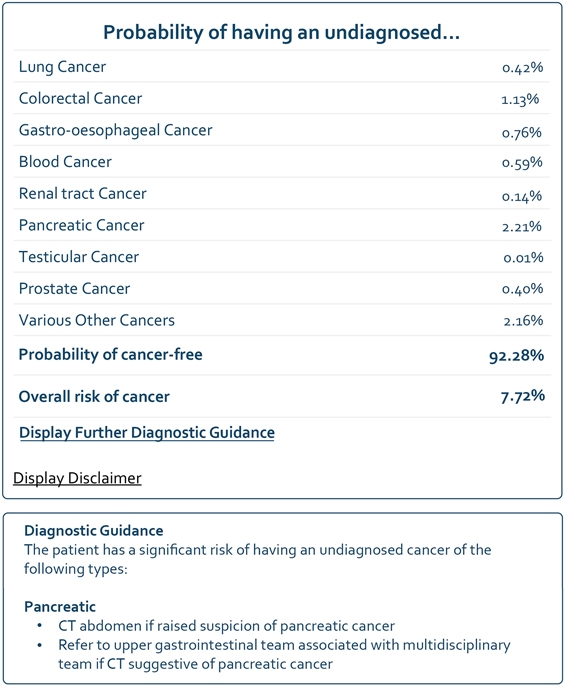Viewport: 565px width, 686px height.
Task: Select the Various Other Cancers row
Action: click(282, 320)
